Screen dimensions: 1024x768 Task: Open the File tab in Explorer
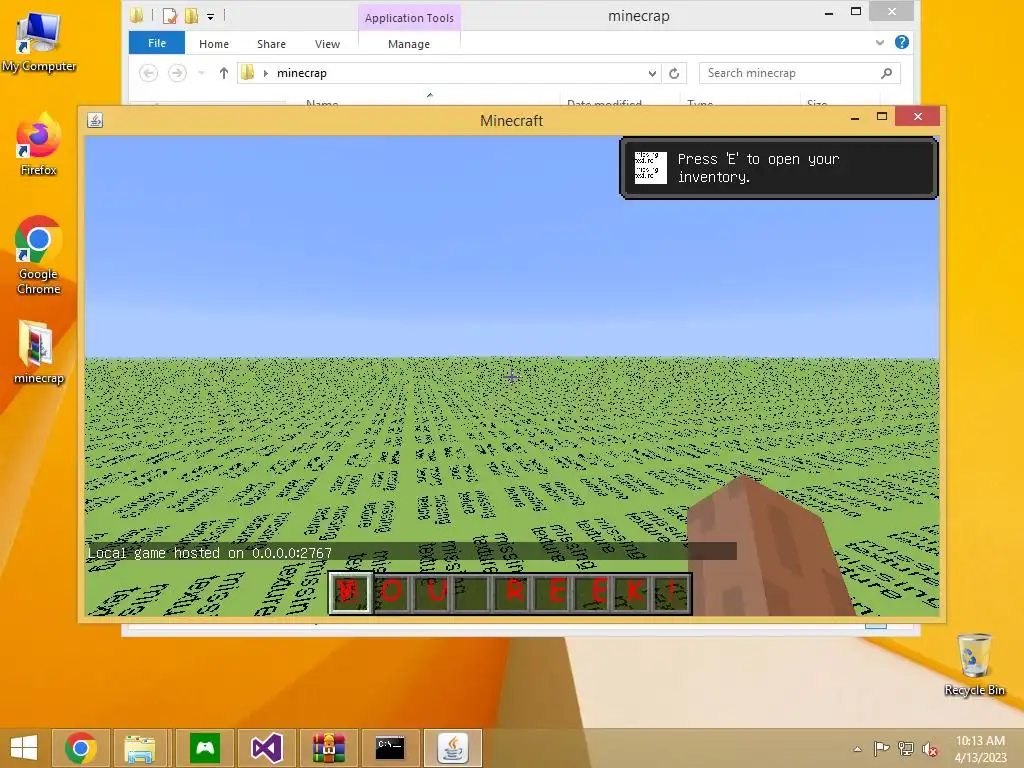pyautogui.click(x=157, y=43)
